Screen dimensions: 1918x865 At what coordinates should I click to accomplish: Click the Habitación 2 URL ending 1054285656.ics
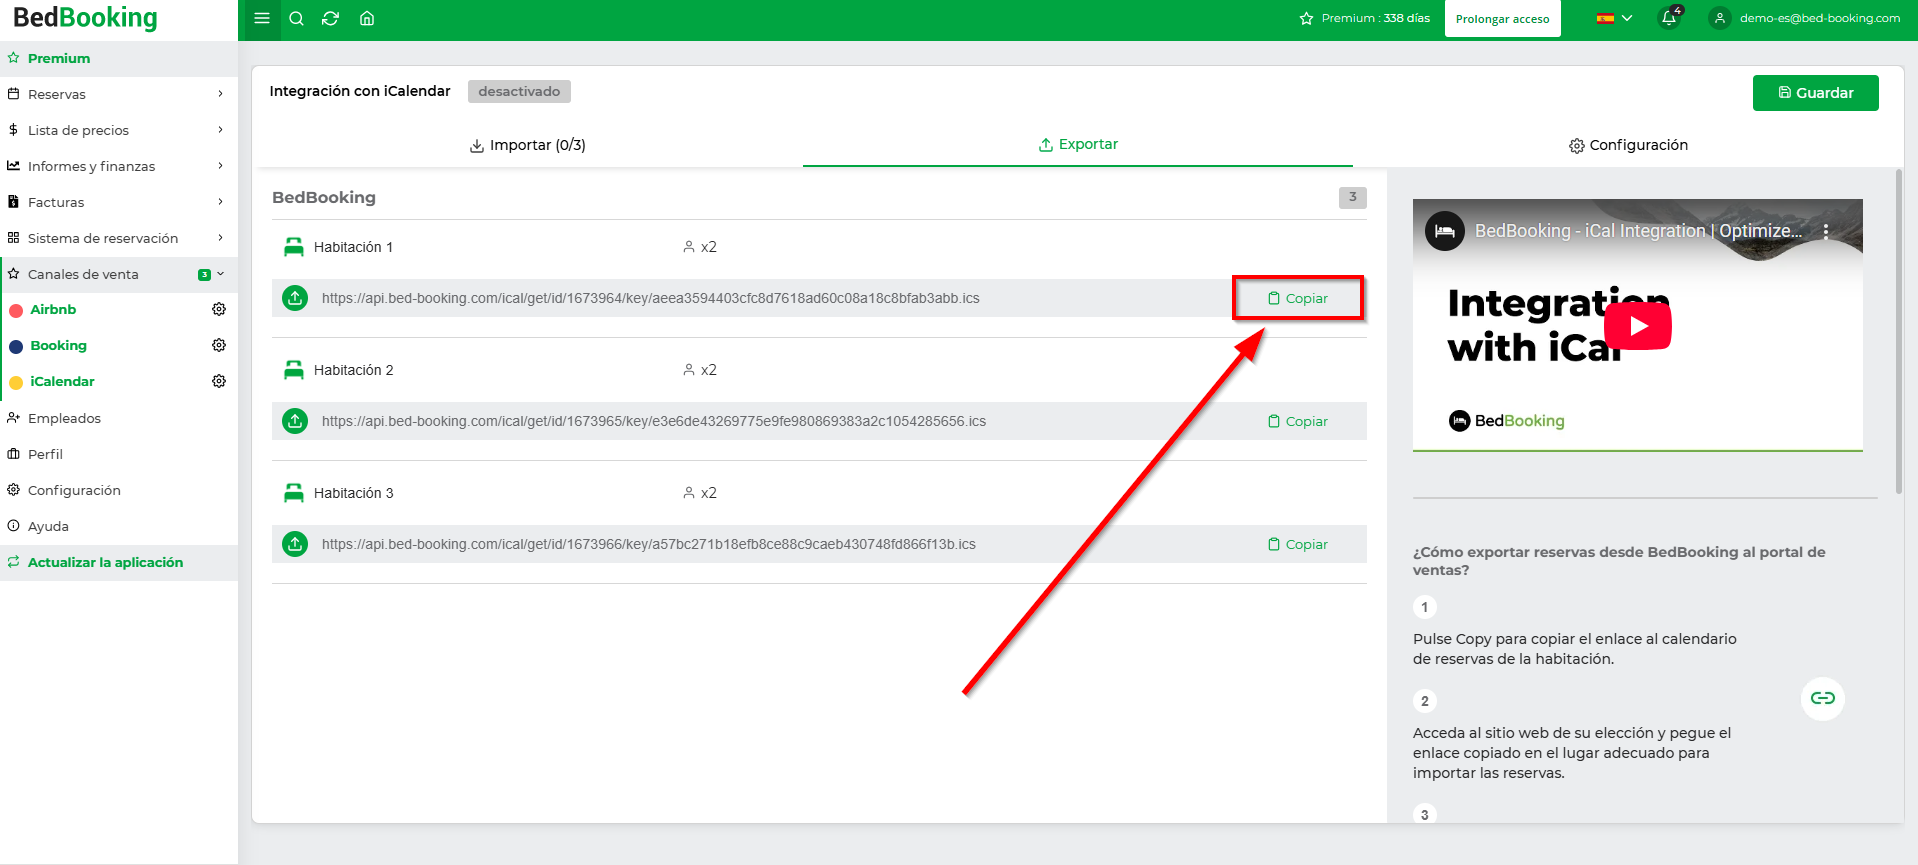654,421
